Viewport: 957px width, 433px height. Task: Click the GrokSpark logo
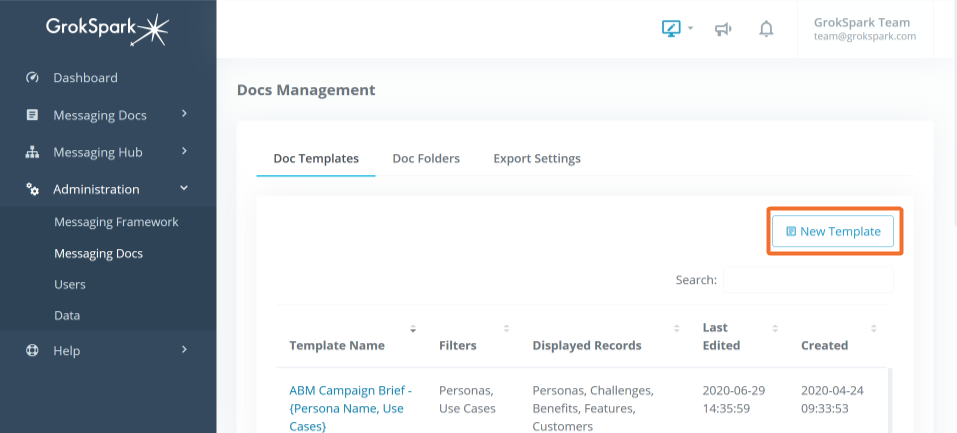107,29
